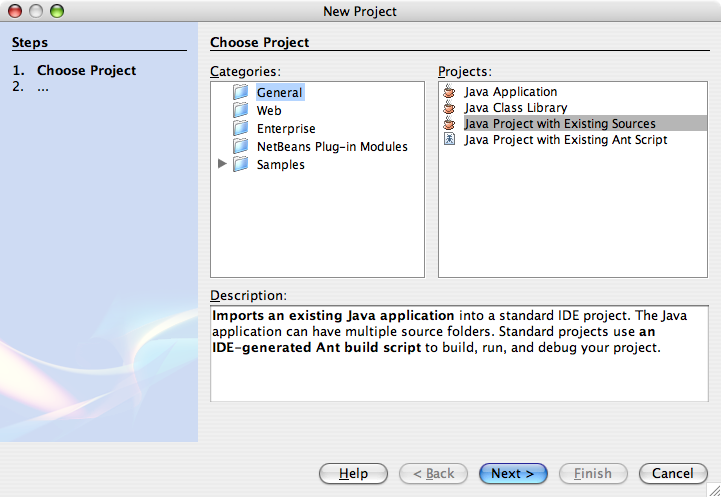Click the NetBeans Plug-in Modules folder icon

[240, 147]
